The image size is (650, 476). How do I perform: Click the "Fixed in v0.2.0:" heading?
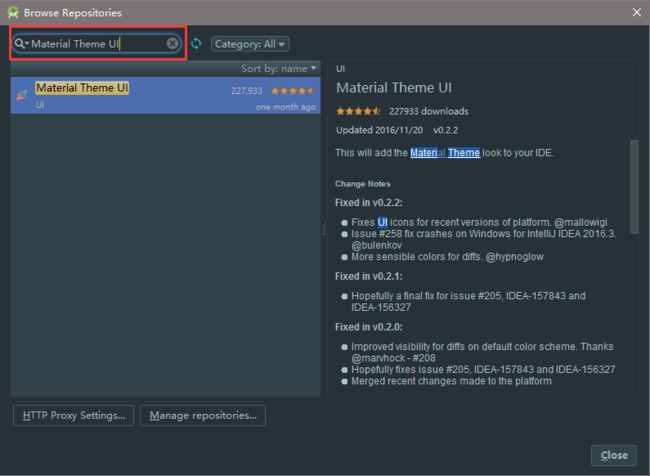(x=369, y=327)
